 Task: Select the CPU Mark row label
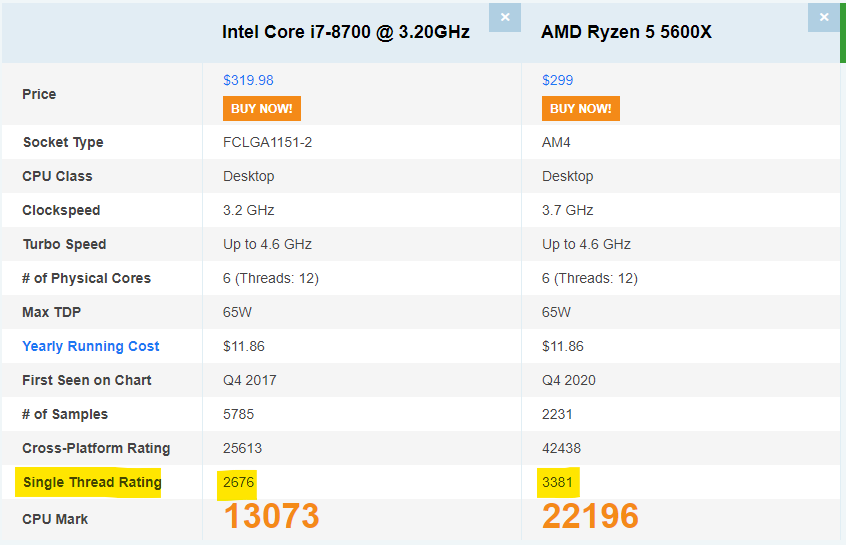tap(55, 520)
